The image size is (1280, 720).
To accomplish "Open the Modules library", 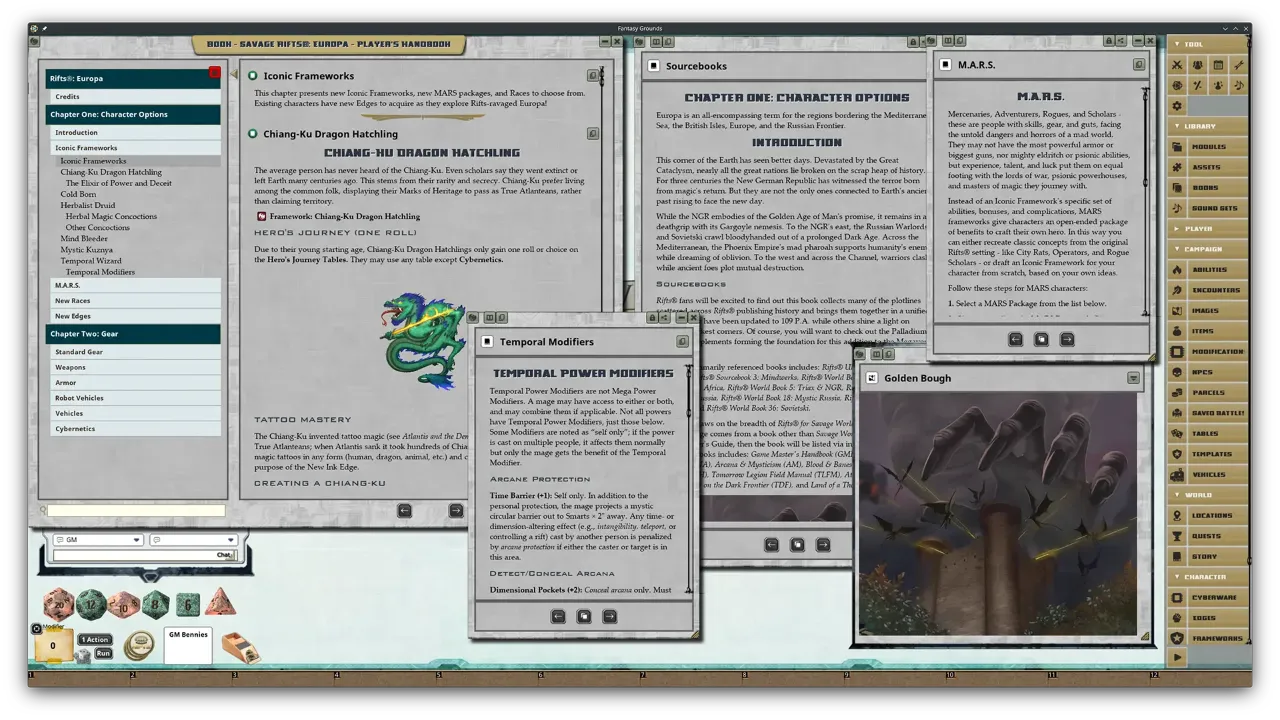I will pyautogui.click(x=1207, y=147).
